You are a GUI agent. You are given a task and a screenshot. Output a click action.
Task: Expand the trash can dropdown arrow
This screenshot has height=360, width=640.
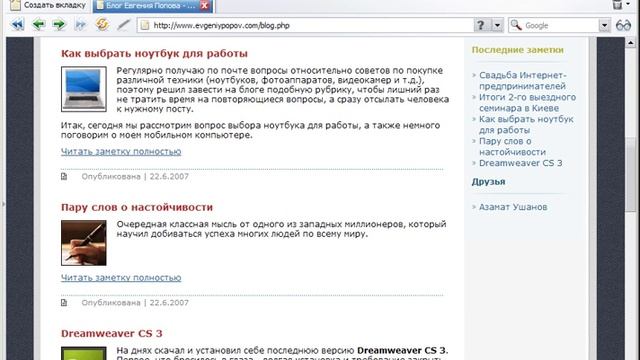628,4
